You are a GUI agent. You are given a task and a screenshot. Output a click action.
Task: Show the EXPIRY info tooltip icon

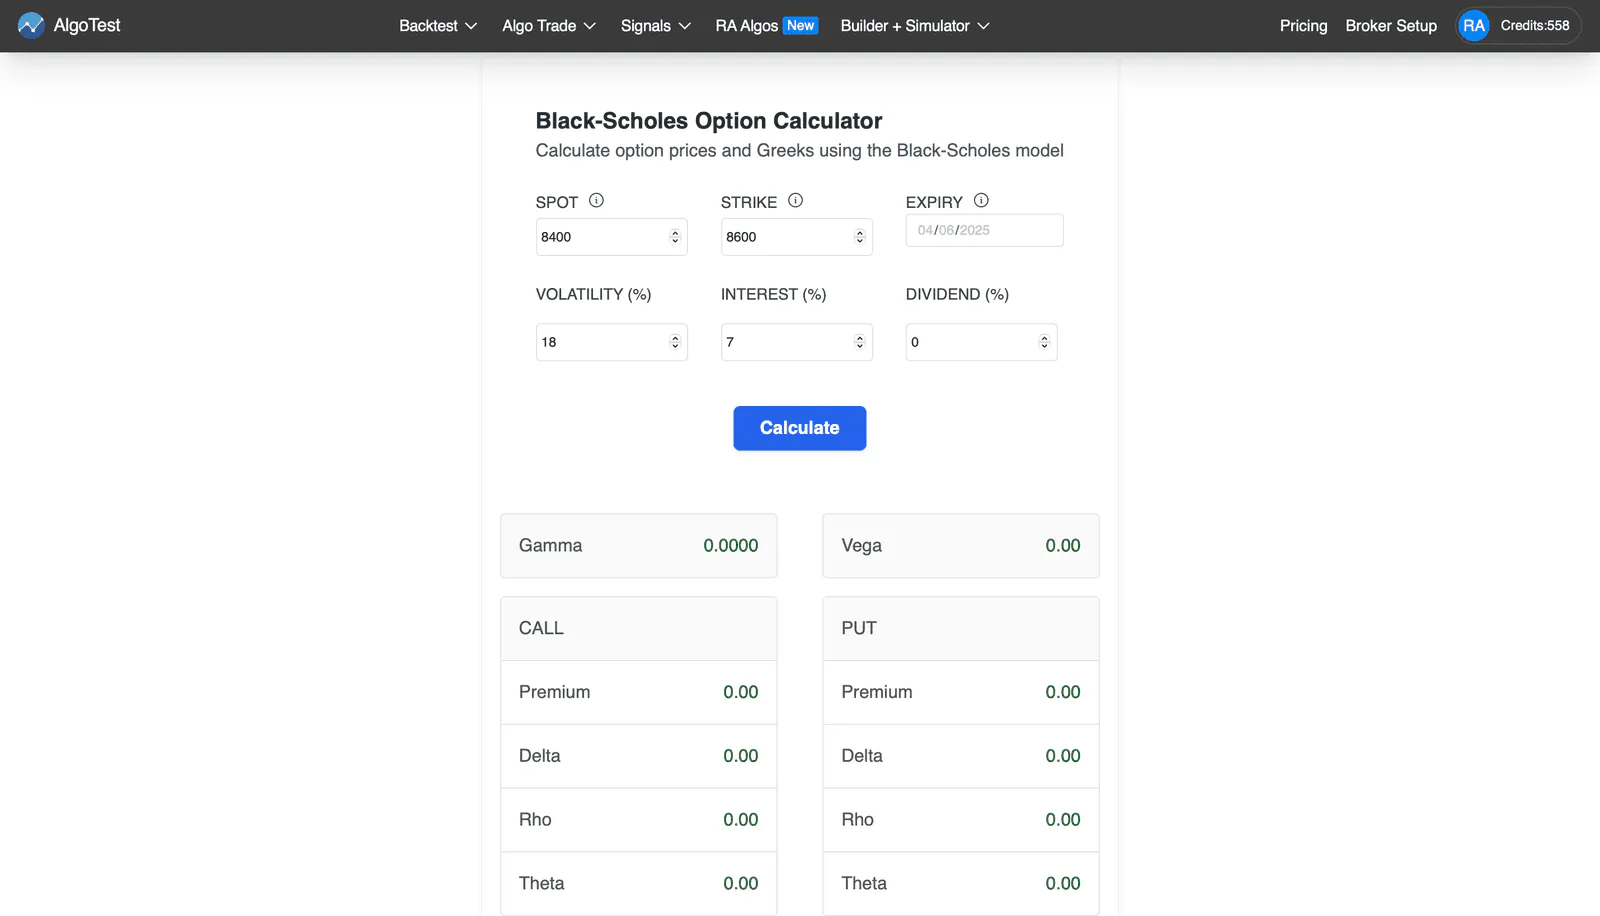click(981, 200)
